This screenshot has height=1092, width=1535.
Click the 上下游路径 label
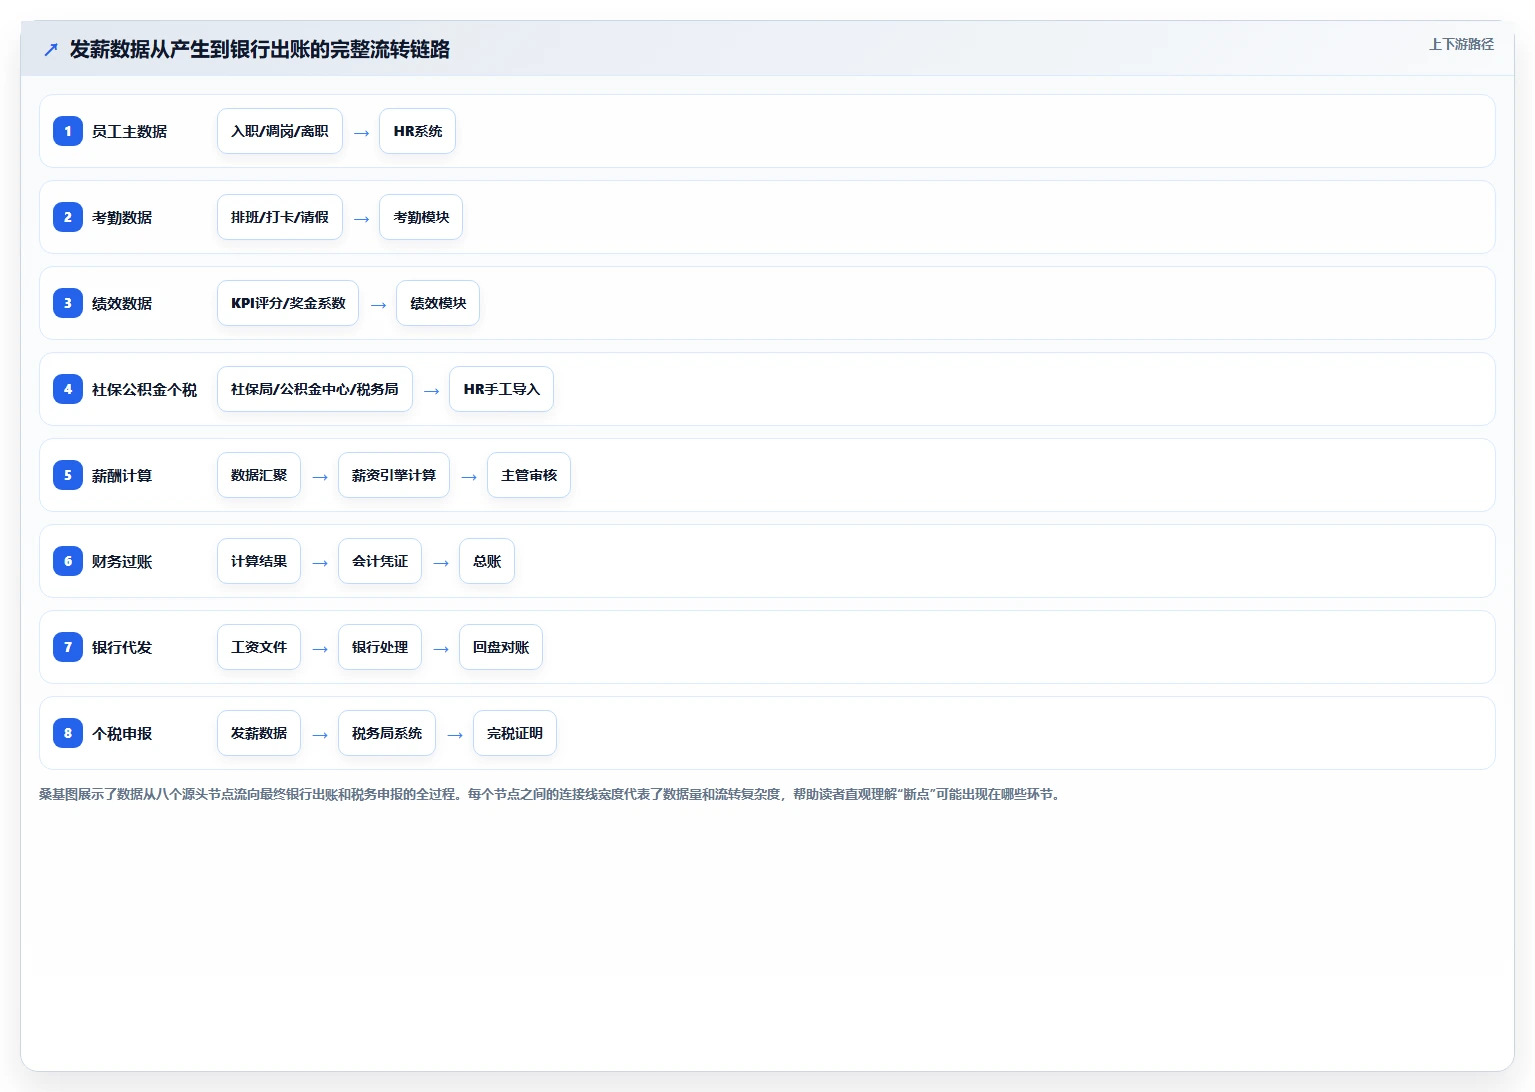[x=1461, y=44]
